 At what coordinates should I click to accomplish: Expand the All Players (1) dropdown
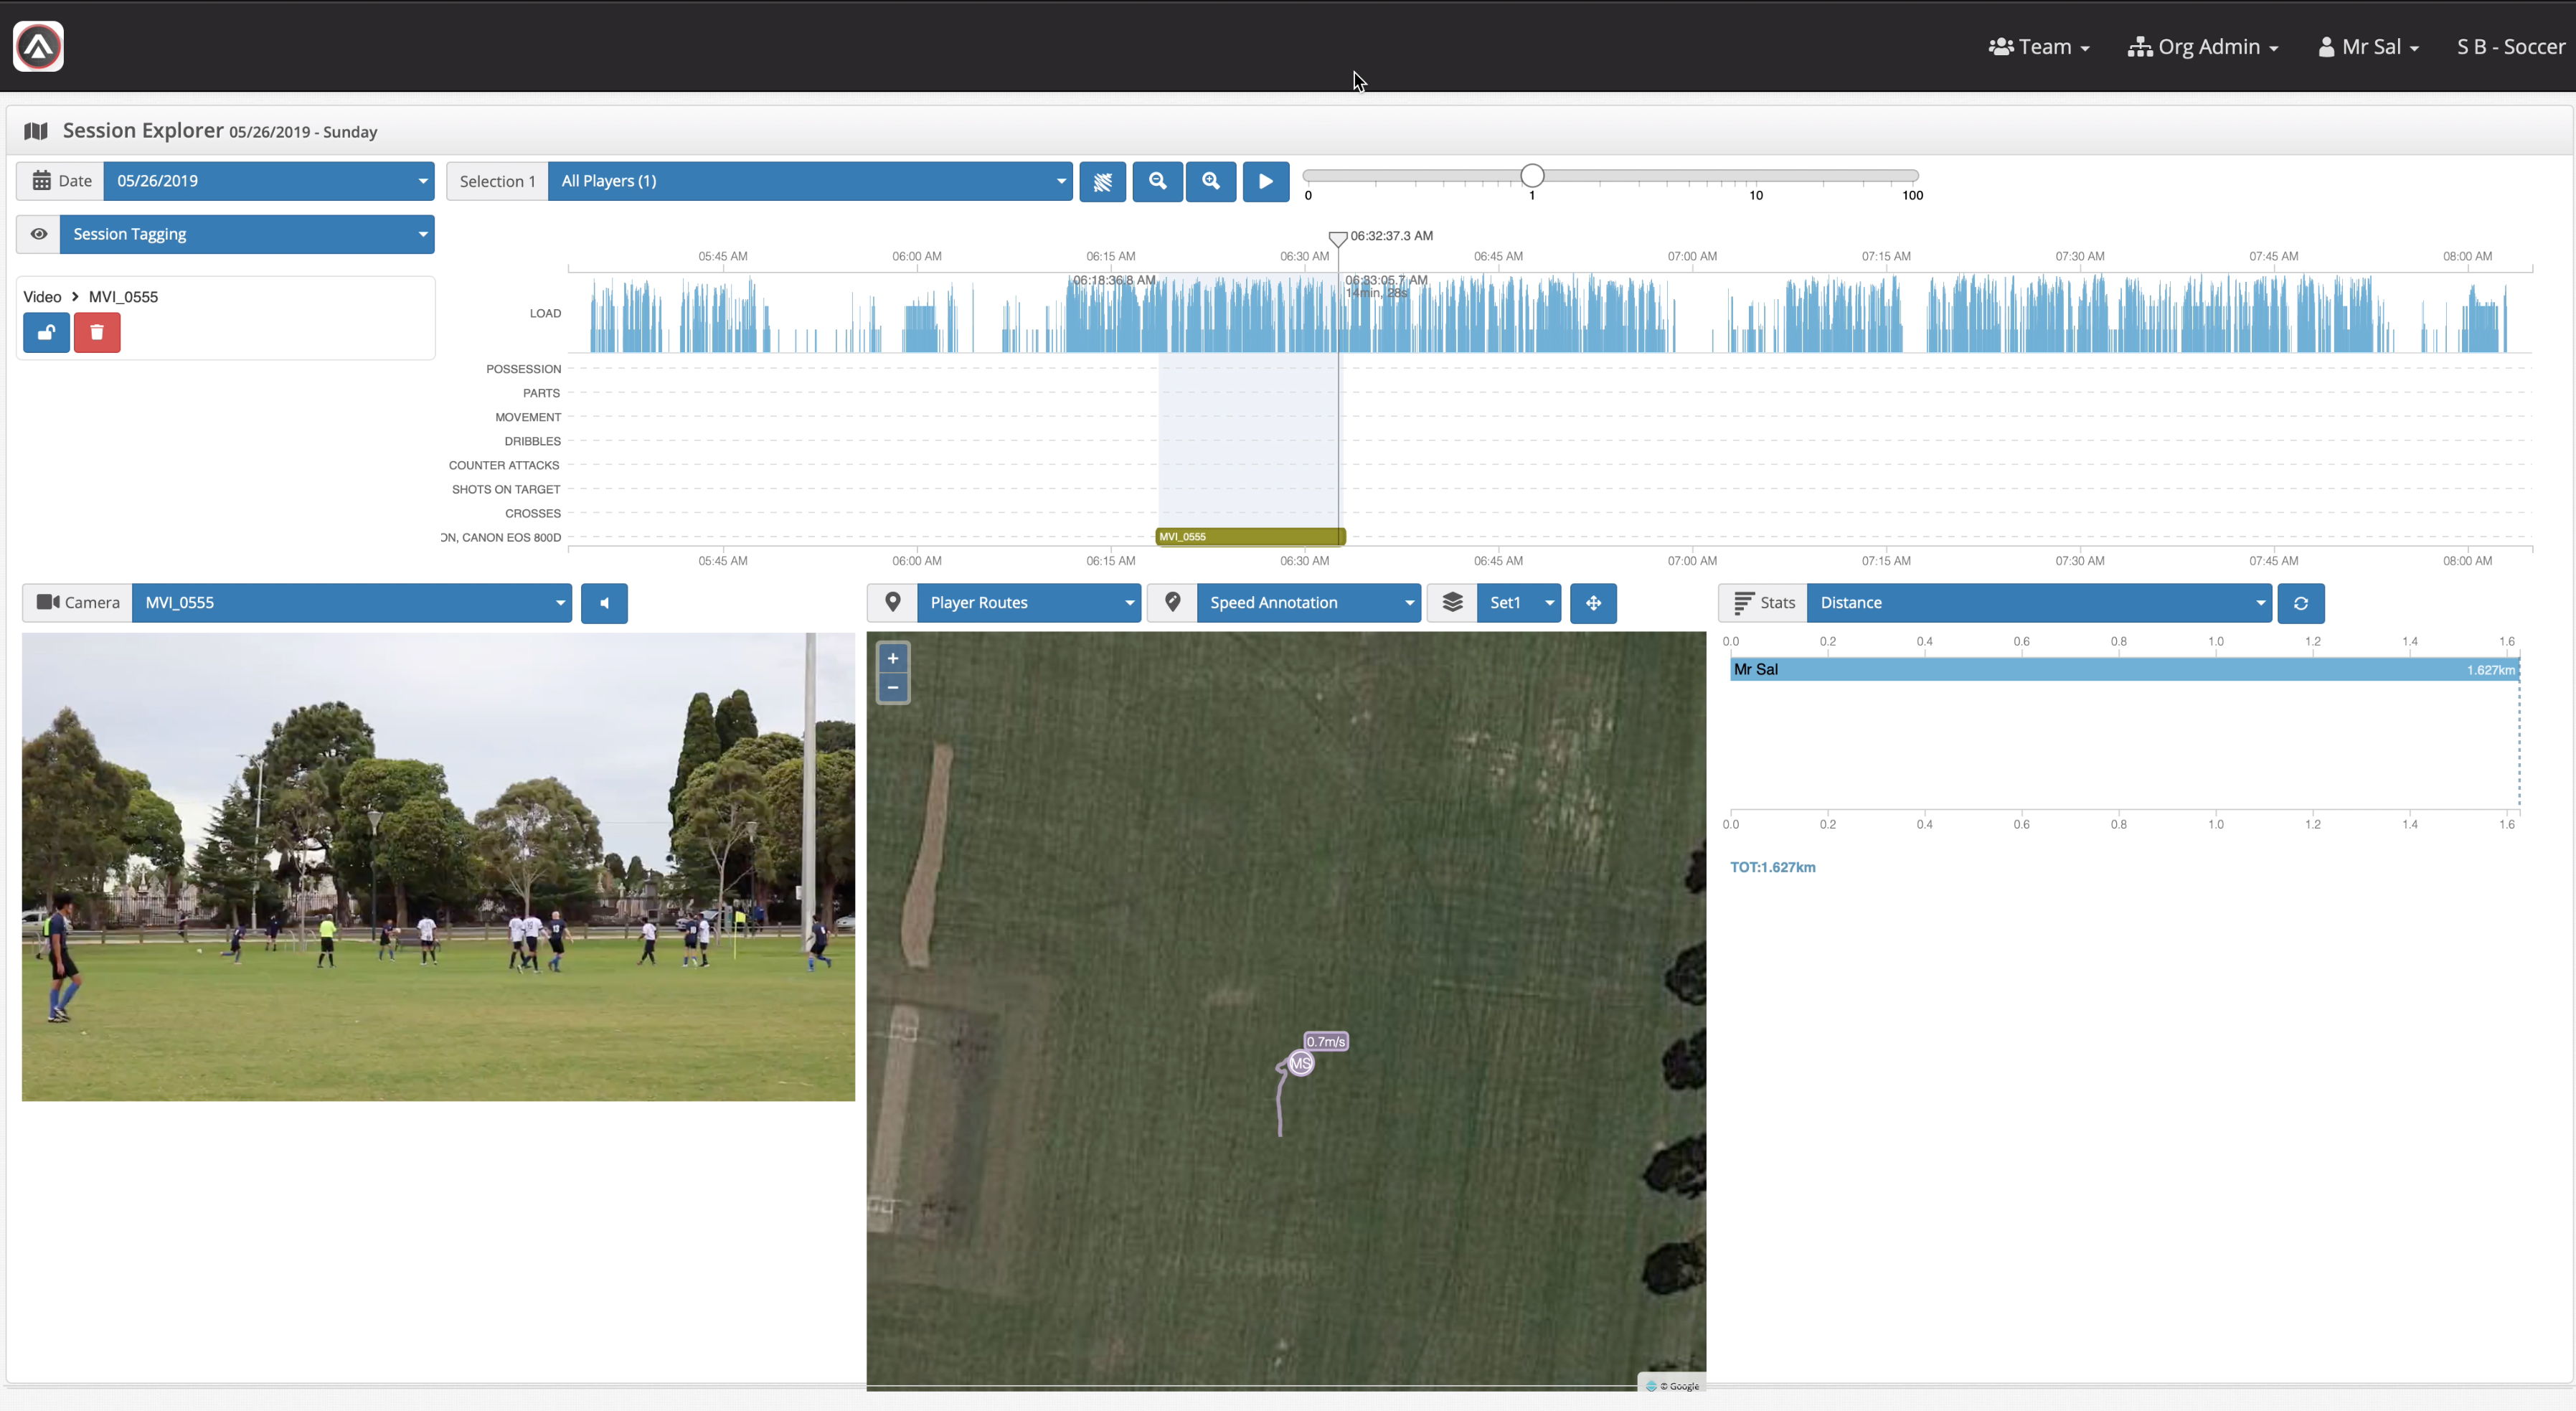click(x=810, y=181)
